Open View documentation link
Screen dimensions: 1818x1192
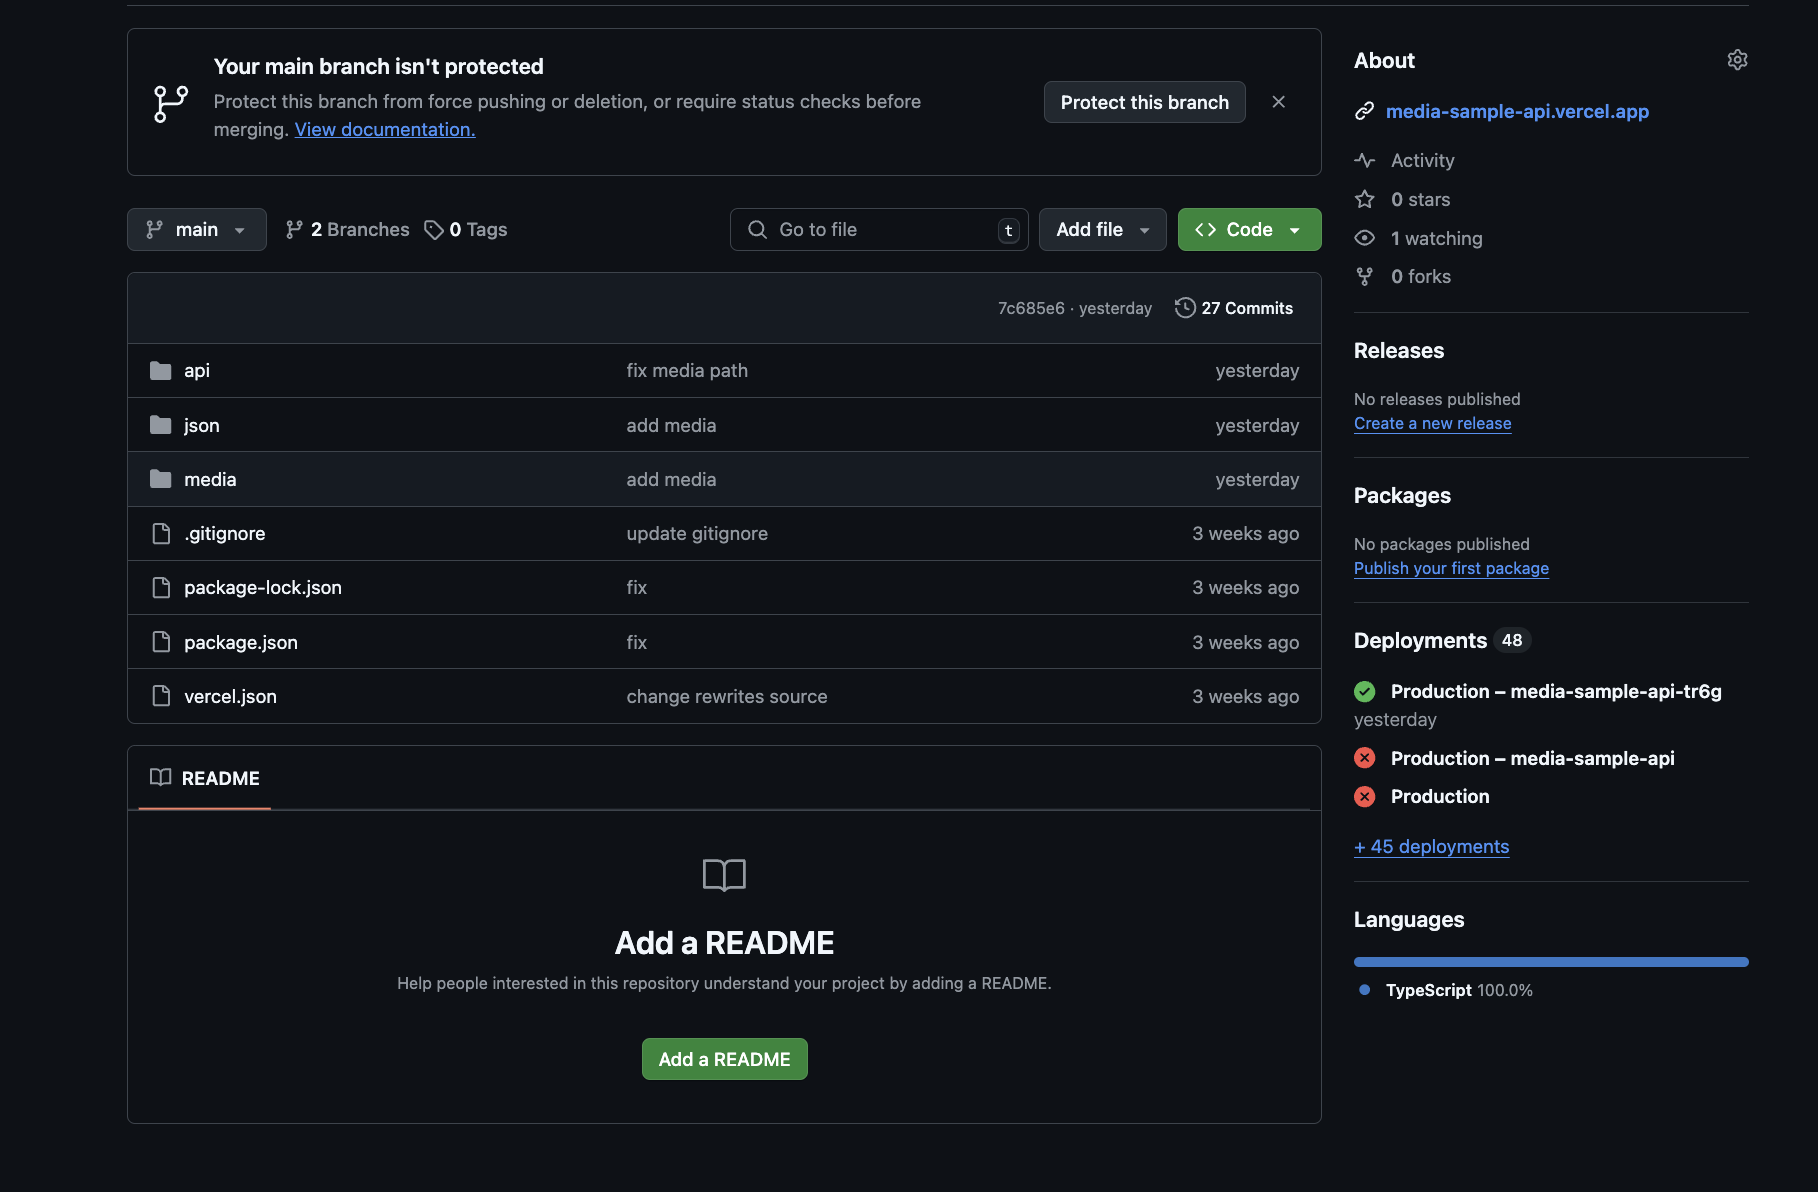point(385,129)
